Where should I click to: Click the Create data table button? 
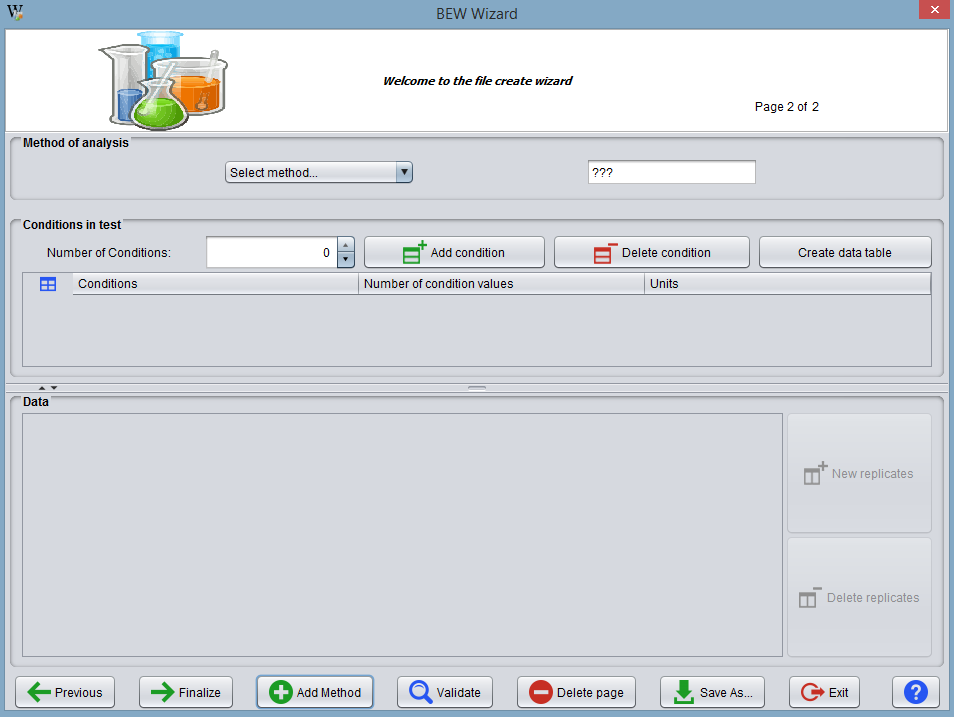click(x=845, y=252)
